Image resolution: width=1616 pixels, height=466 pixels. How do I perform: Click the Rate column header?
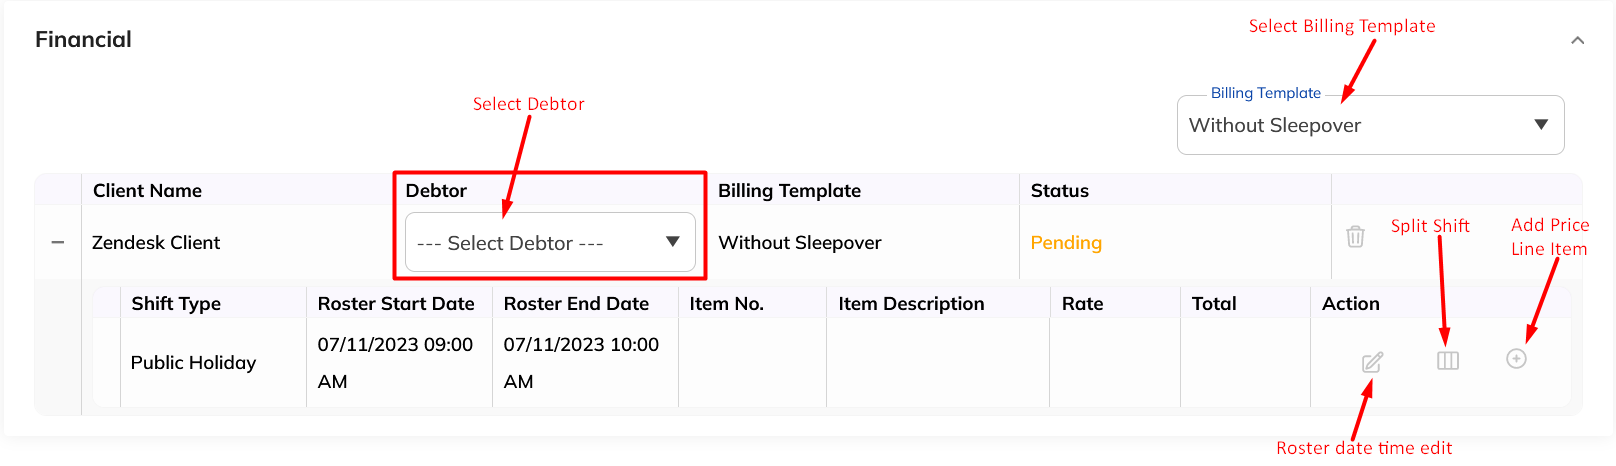point(1082,304)
